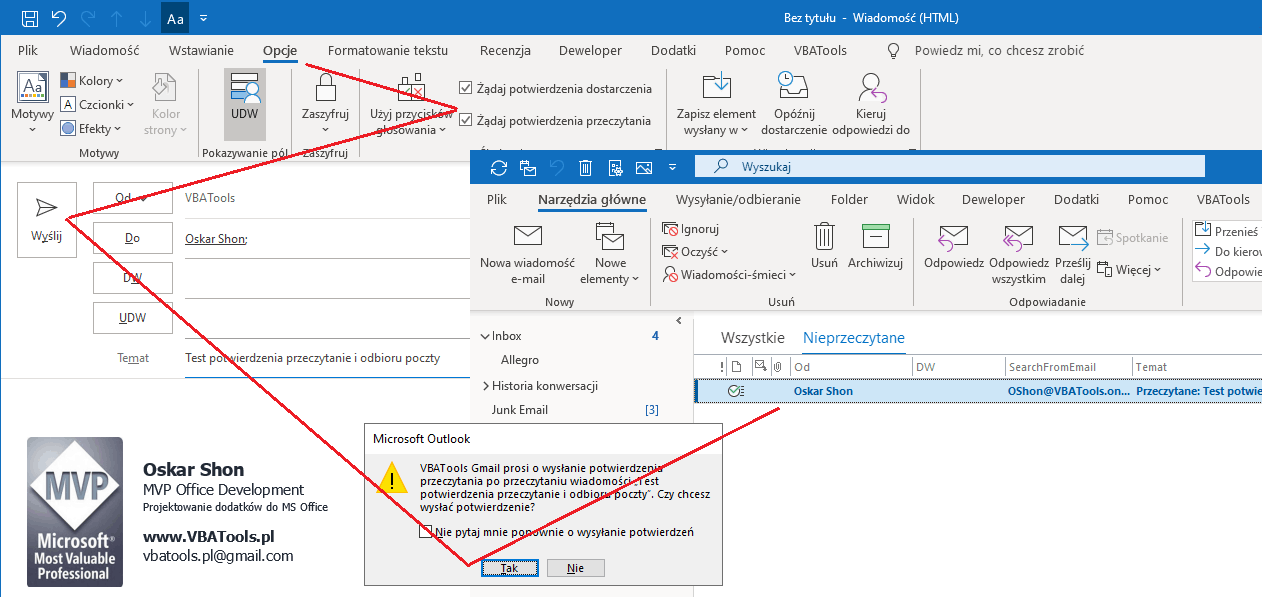Expand Historia konwersacji folder

(485, 386)
